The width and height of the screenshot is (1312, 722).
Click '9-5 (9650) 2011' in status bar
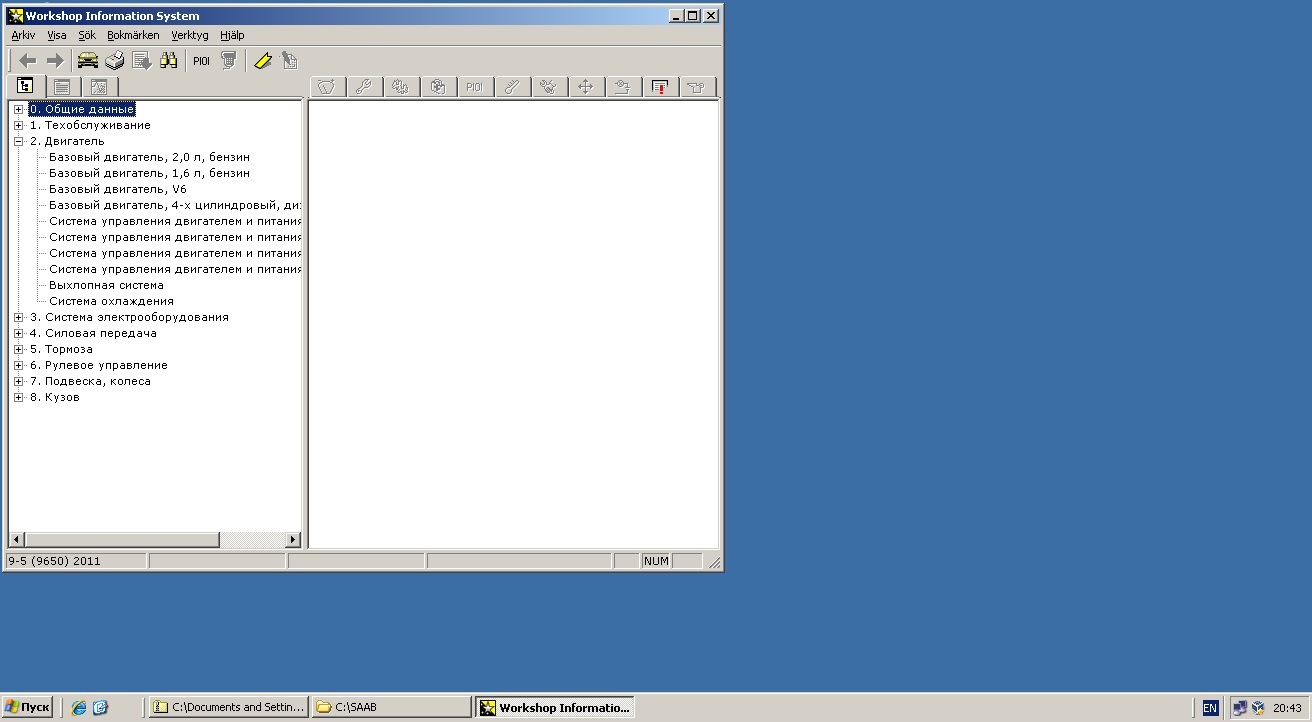click(54, 561)
